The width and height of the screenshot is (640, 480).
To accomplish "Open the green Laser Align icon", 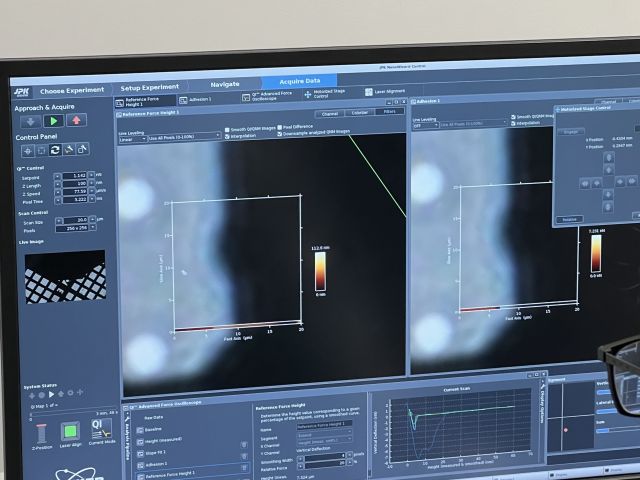I will pos(71,431).
